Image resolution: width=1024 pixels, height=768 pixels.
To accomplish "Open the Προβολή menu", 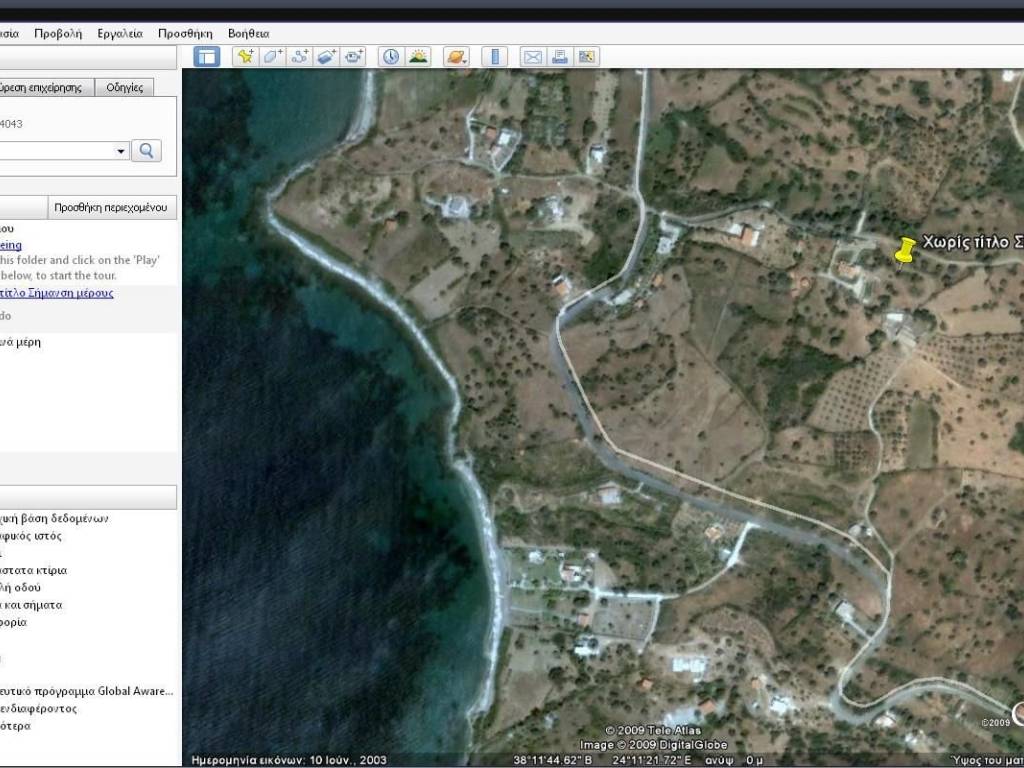I will point(58,33).
